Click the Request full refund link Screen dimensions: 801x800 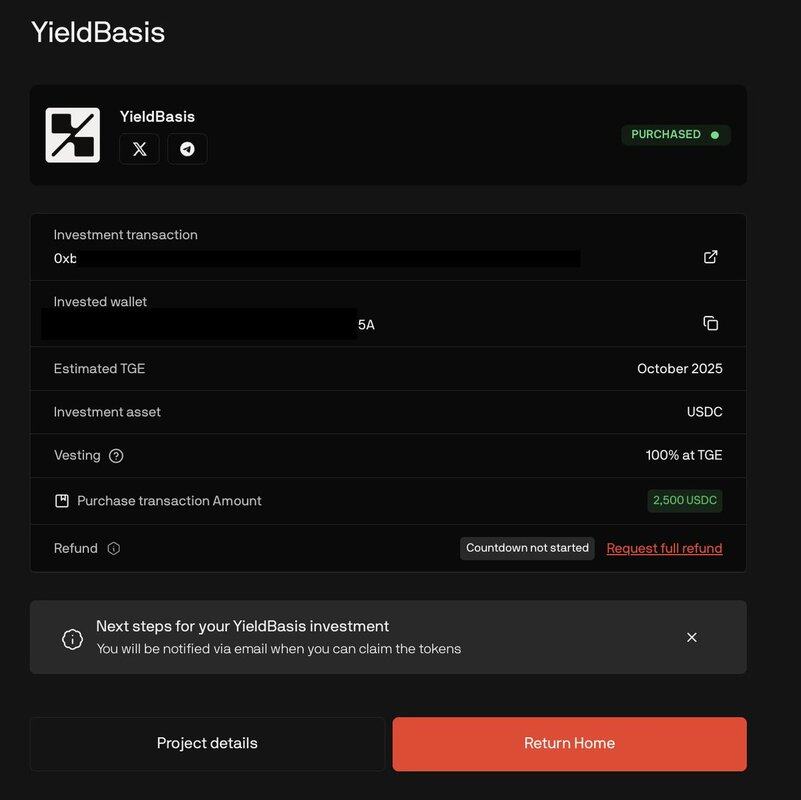pos(664,548)
